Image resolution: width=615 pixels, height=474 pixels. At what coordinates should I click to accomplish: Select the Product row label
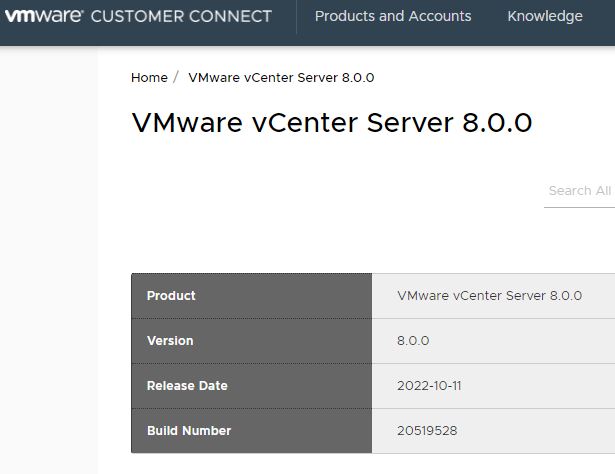(x=171, y=296)
